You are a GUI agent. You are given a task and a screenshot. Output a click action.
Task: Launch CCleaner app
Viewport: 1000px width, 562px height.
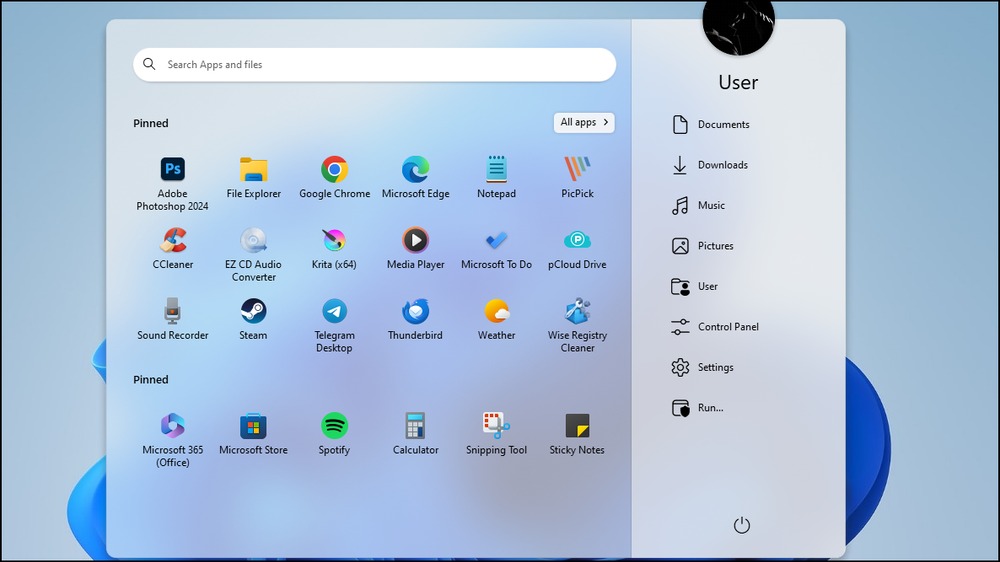172,249
